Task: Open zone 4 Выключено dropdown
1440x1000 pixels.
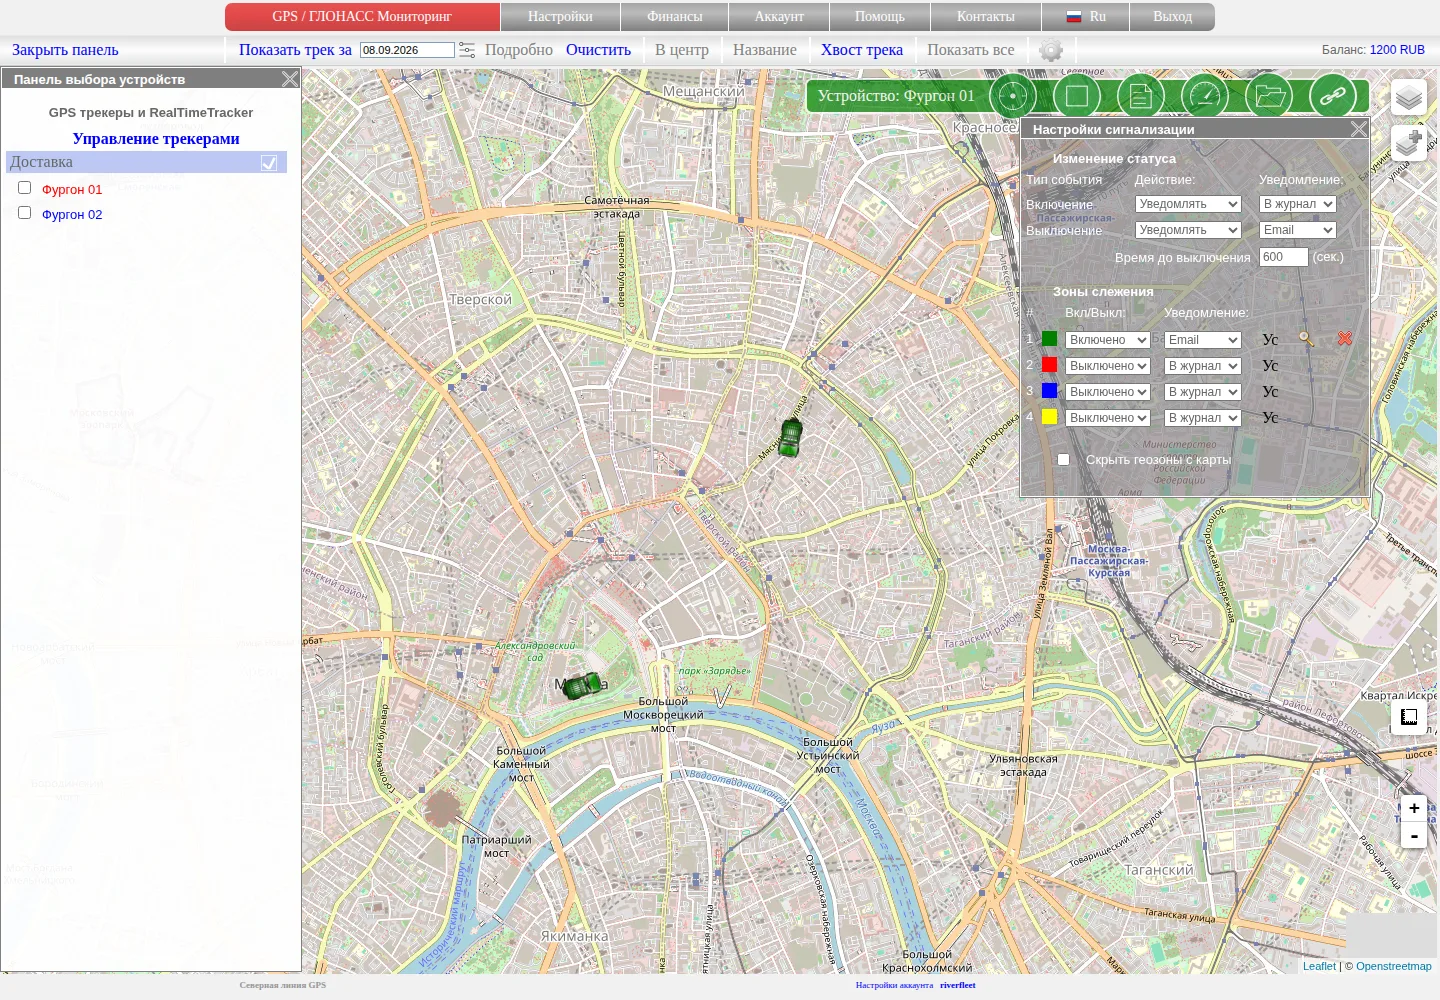Action: tap(1107, 418)
